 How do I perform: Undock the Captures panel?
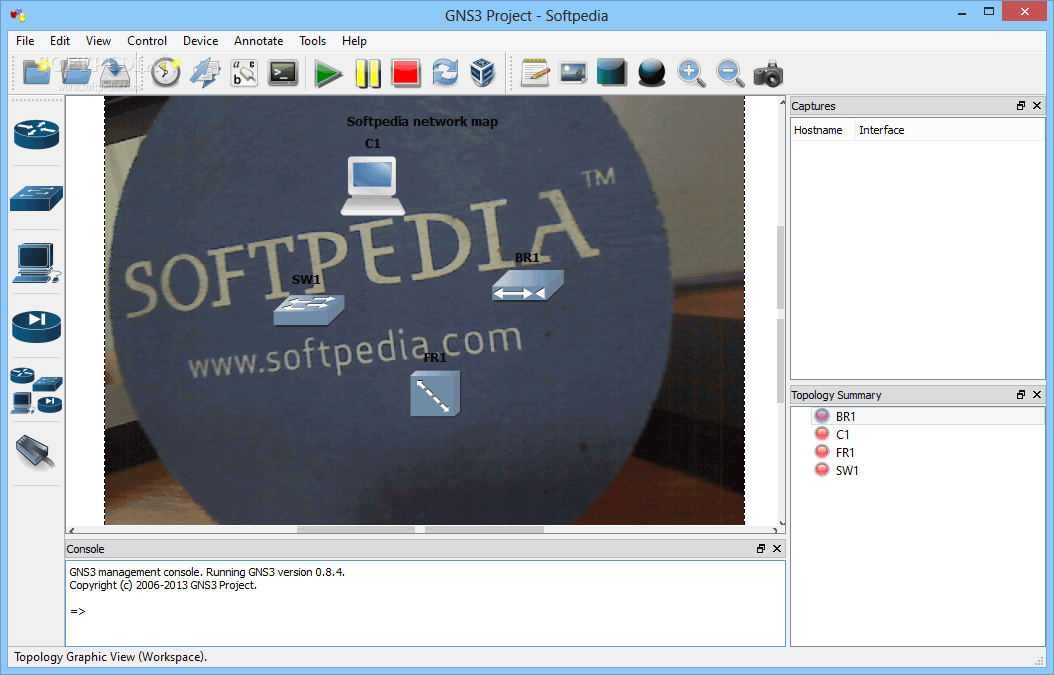[1020, 106]
